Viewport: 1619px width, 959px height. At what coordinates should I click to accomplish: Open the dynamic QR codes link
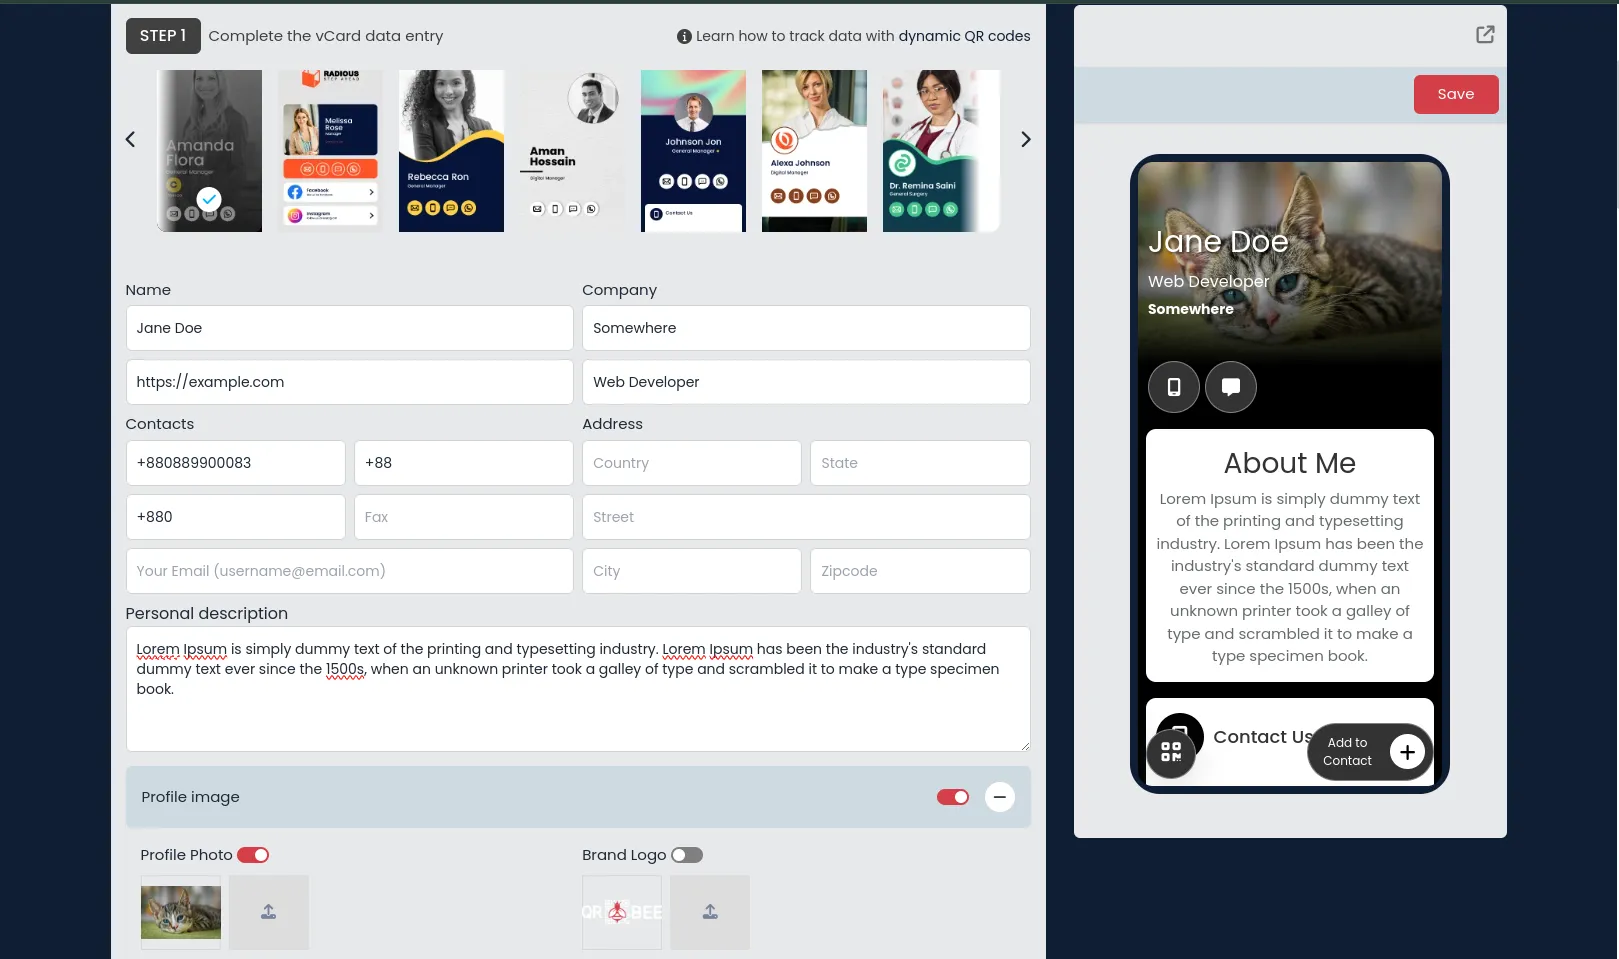(x=964, y=36)
